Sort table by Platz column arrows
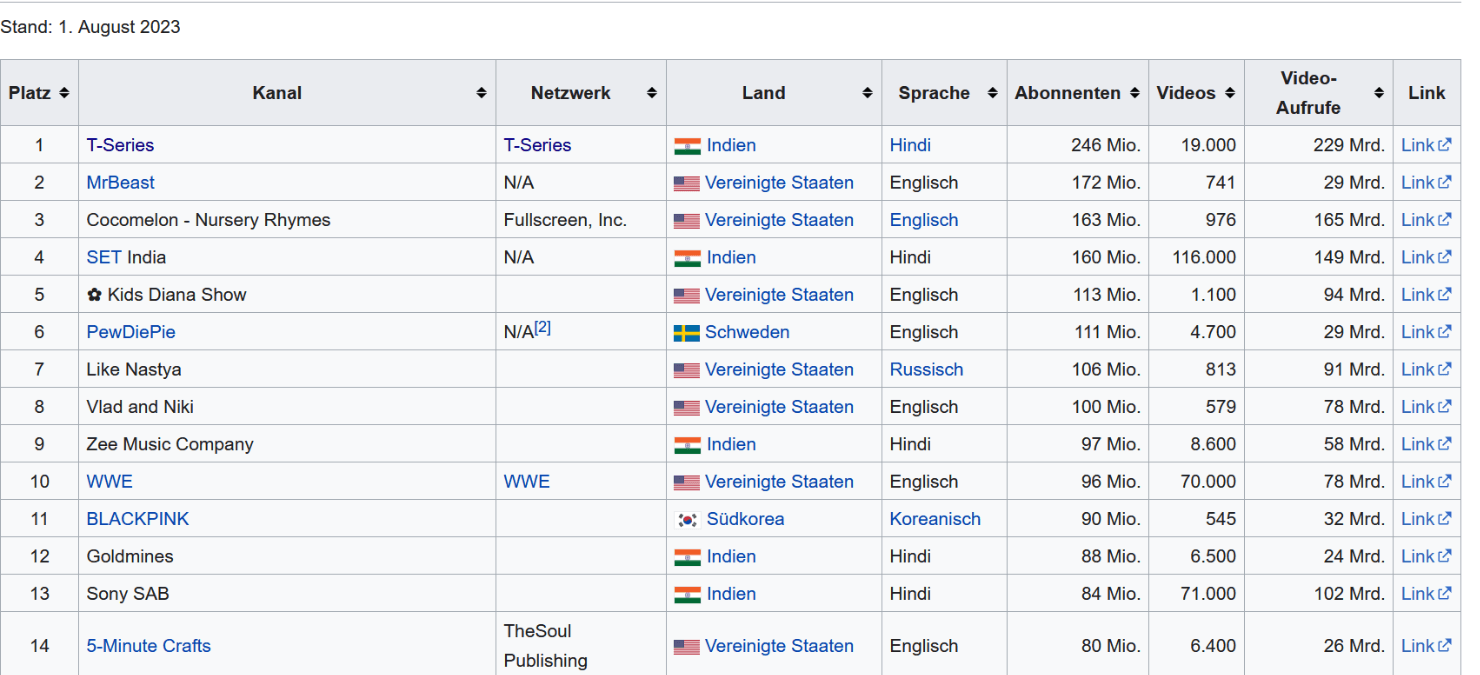Screen dimensions: 1480x675 coord(64,93)
